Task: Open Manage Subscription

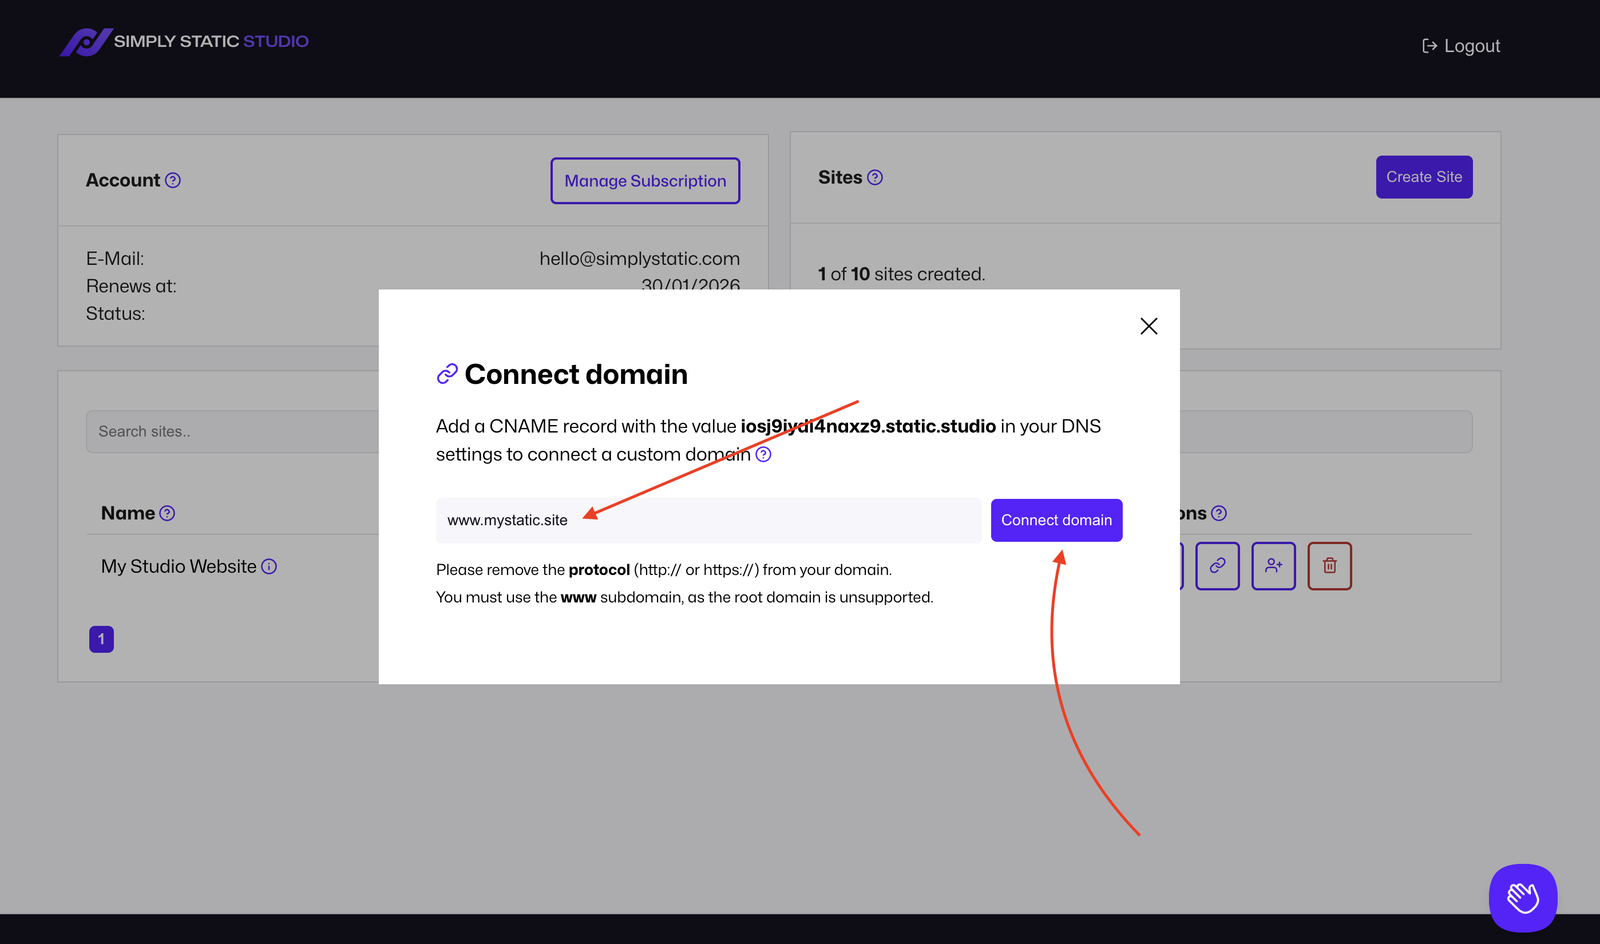Action: (x=645, y=181)
